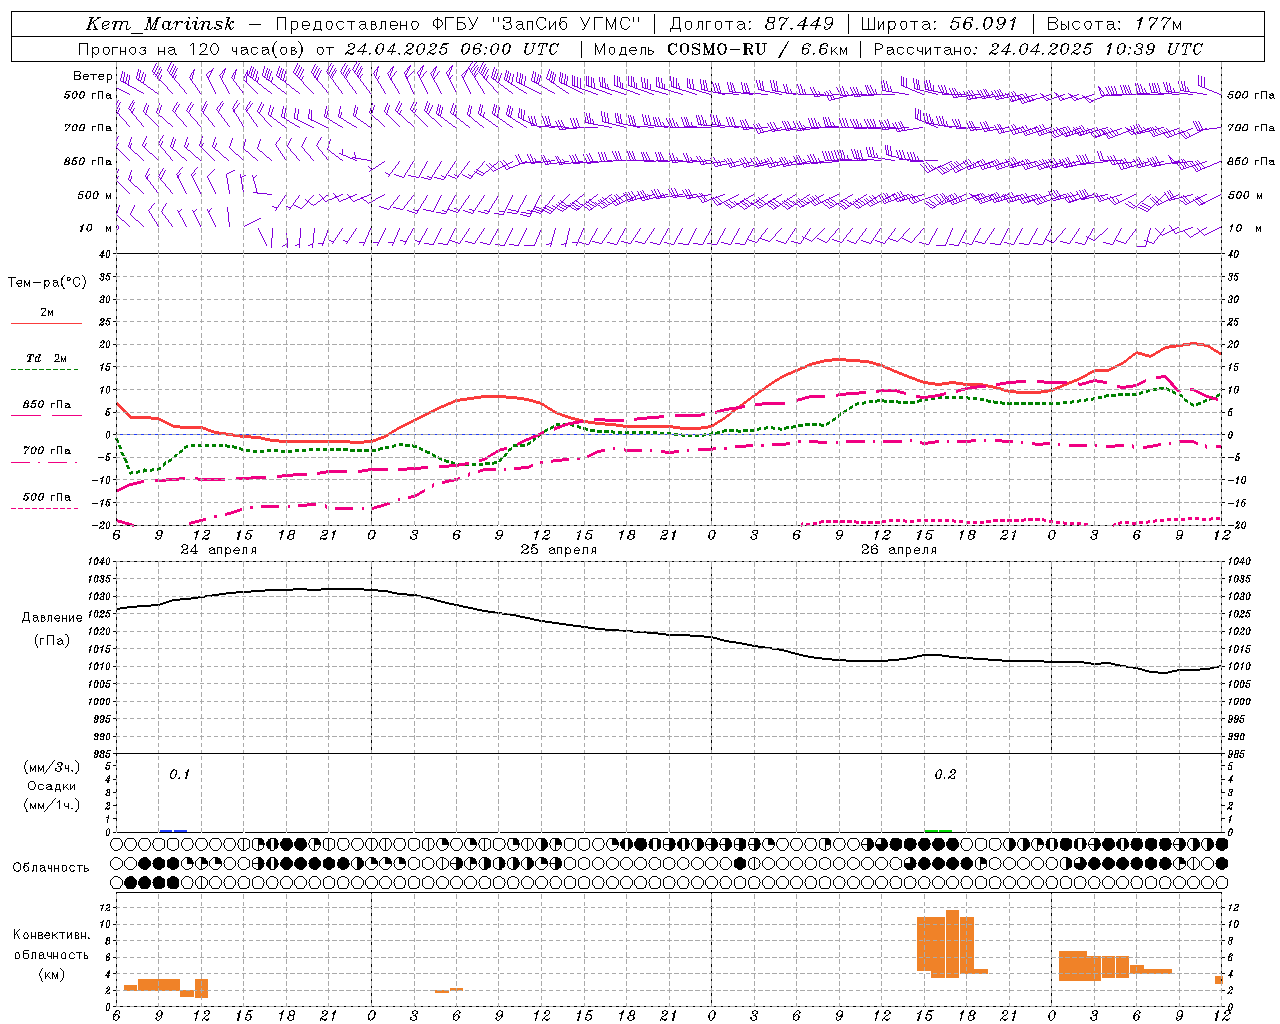Select 'Прогноз на 120 часа(ов)' forecast header text
This screenshot has width=1280, height=1024.
point(192,49)
